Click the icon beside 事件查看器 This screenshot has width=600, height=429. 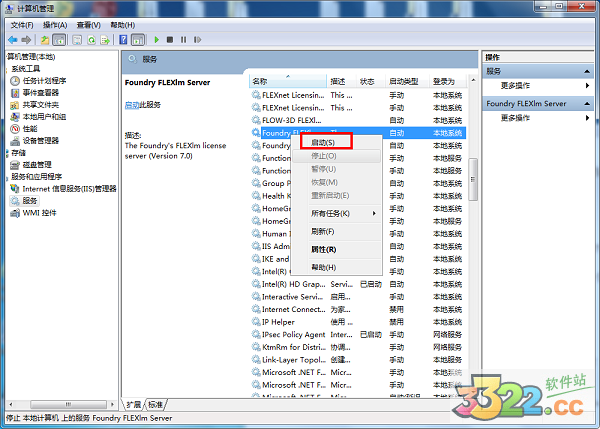[x=15, y=93]
